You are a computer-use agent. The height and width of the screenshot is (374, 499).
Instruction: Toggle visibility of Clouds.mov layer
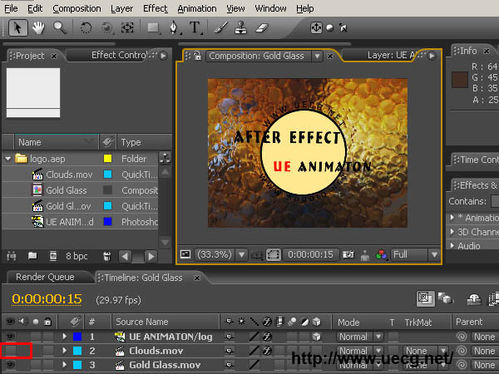[10, 351]
